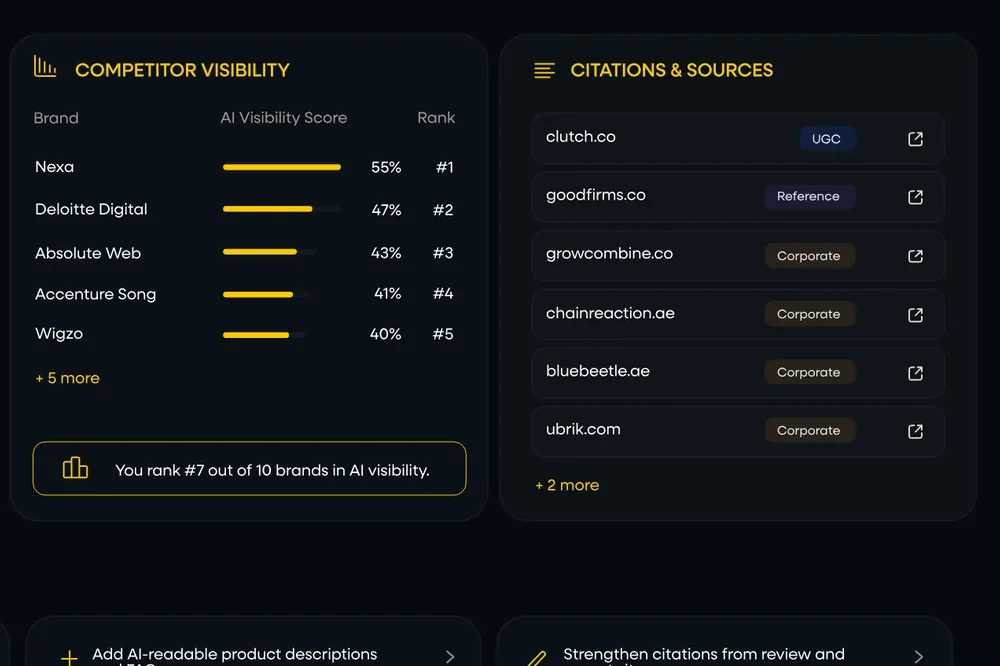Select the clutch.co source name
Viewport: 1000px width, 666px height.
pos(580,137)
